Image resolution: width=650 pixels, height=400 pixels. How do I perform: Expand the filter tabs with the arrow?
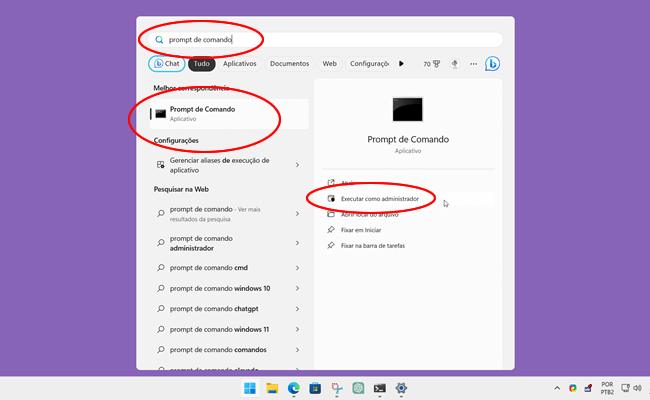[x=402, y=64]
